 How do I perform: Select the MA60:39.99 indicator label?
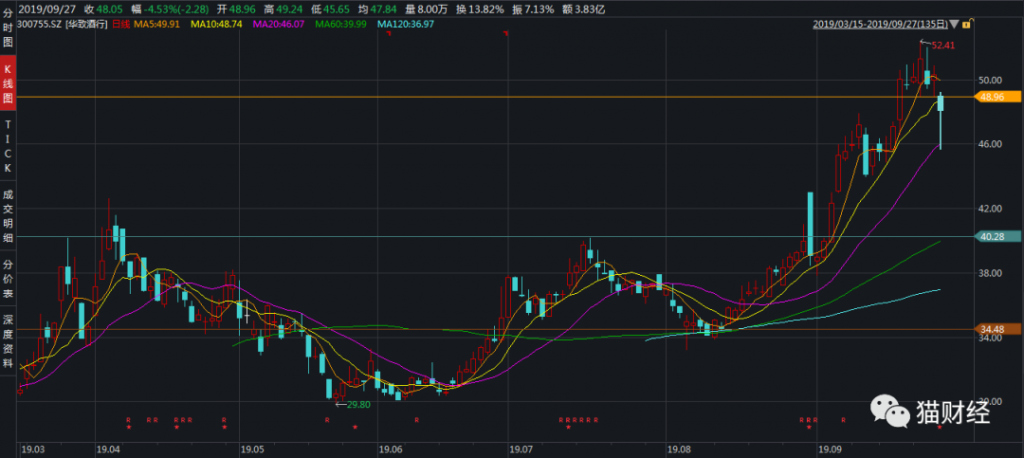(x=341, y=24)
